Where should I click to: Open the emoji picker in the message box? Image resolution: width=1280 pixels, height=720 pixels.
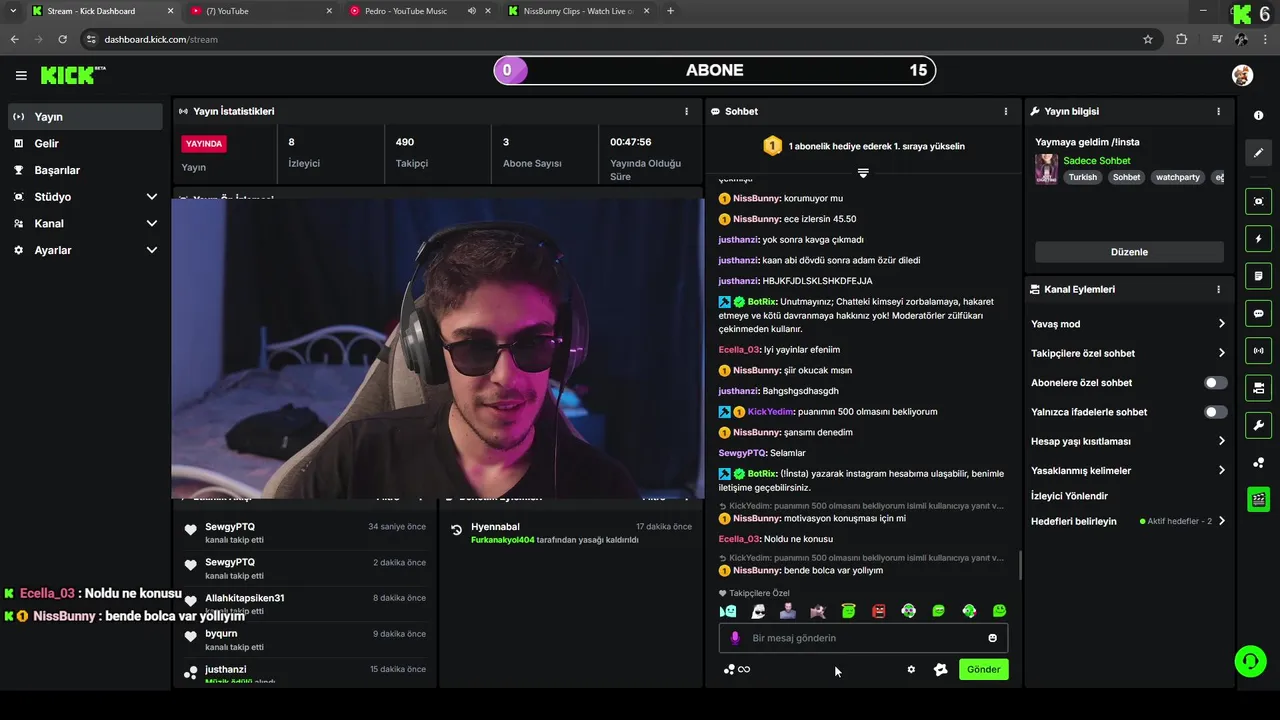click(x=992, y=638)
